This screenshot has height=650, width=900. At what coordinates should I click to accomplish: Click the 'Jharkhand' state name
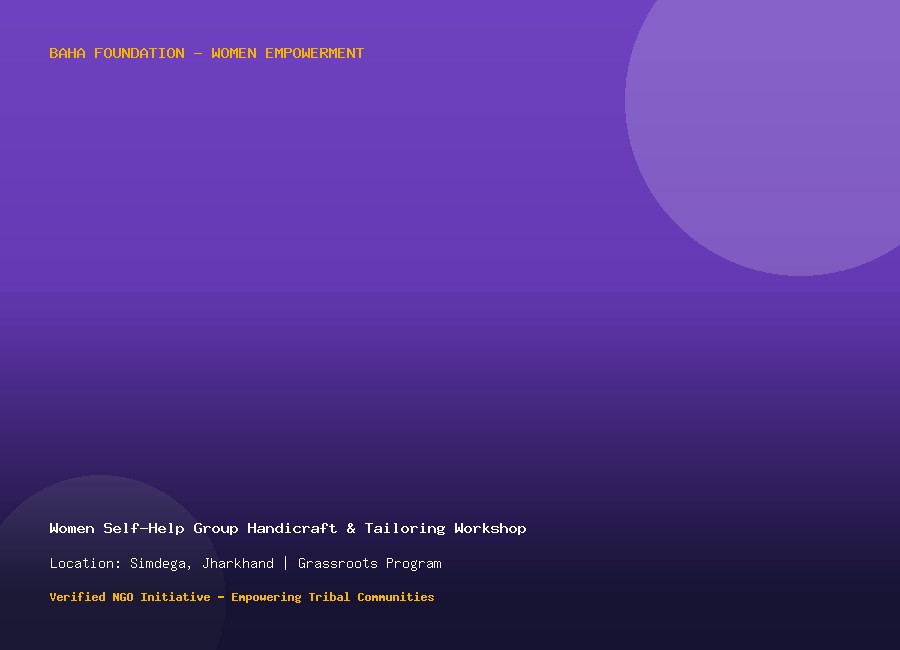[238, 563]
